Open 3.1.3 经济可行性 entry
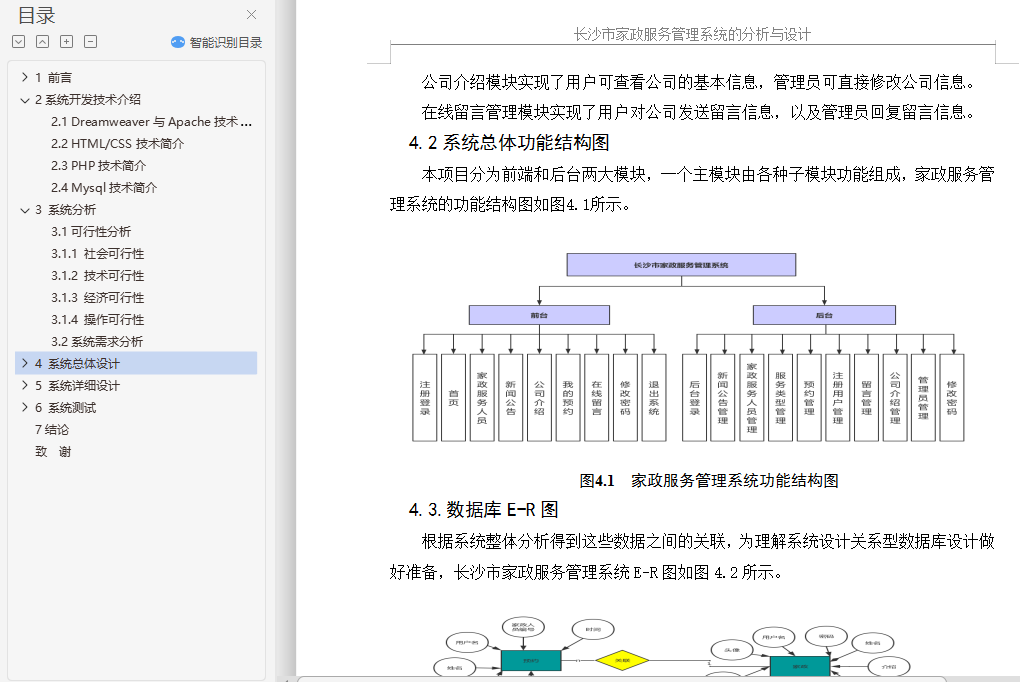This screenshot has width=1020, height=682. click(98, 298)
